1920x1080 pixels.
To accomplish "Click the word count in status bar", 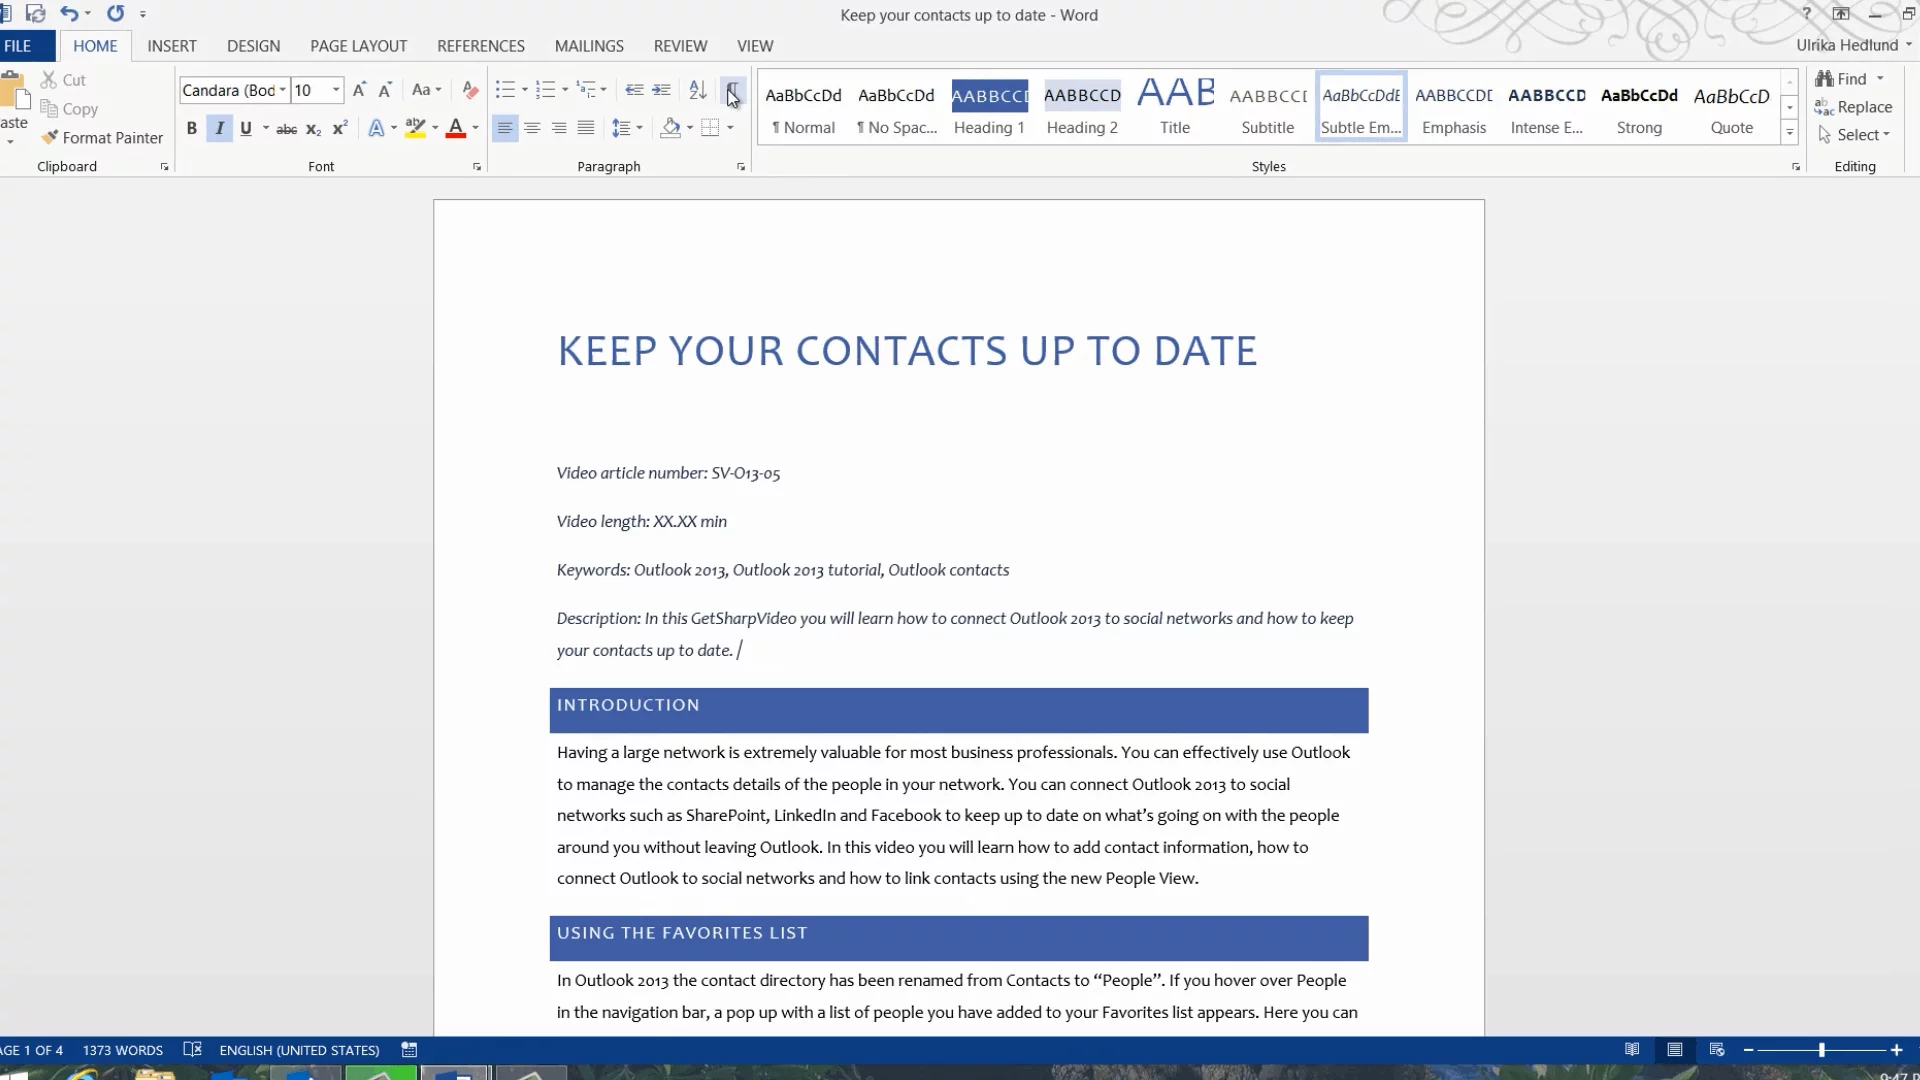I will tap(122, 1050).
